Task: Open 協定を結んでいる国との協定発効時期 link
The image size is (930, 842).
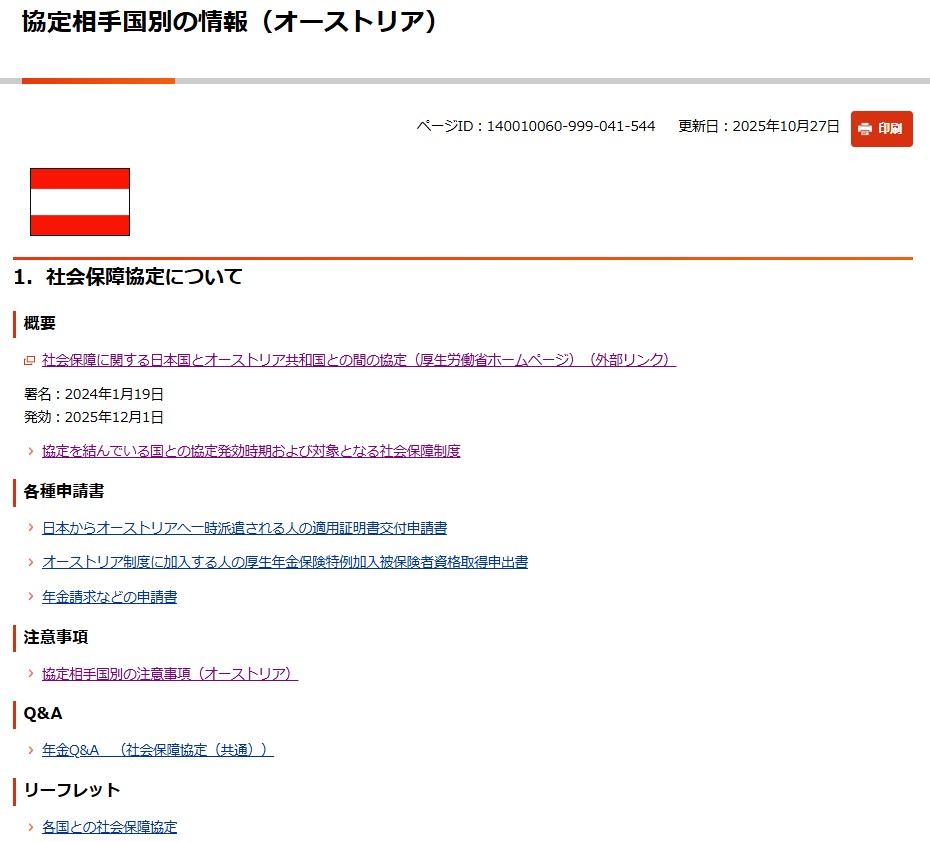Action: click(251, 451)
